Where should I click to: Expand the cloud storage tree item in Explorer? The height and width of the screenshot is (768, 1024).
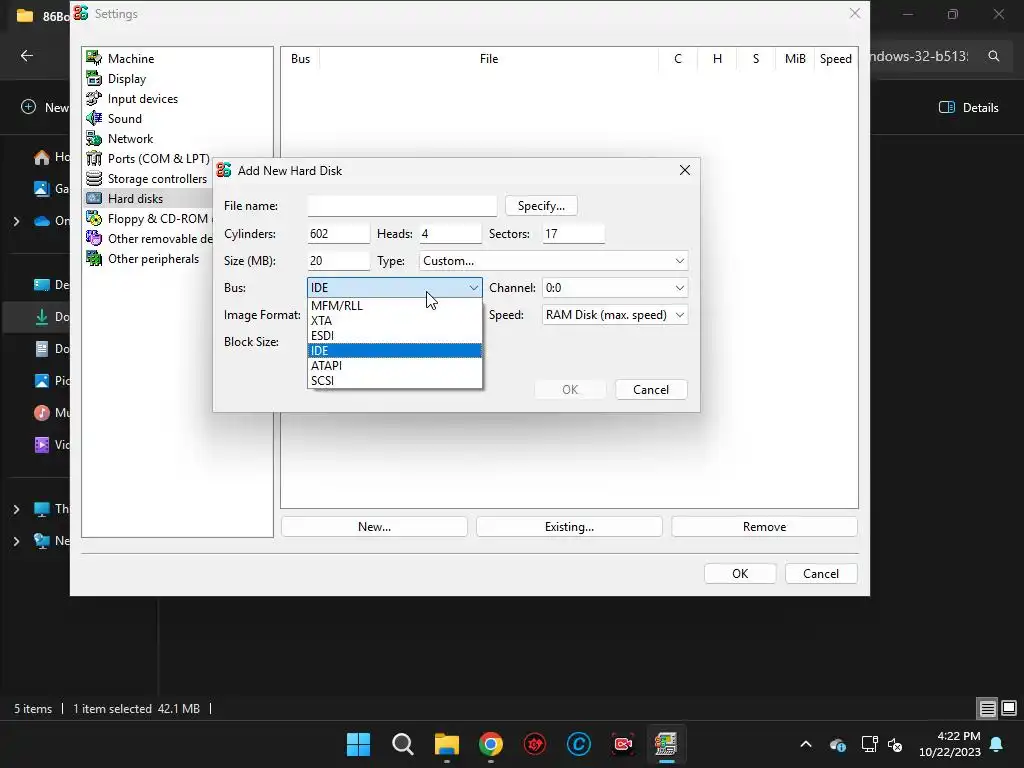16,221
